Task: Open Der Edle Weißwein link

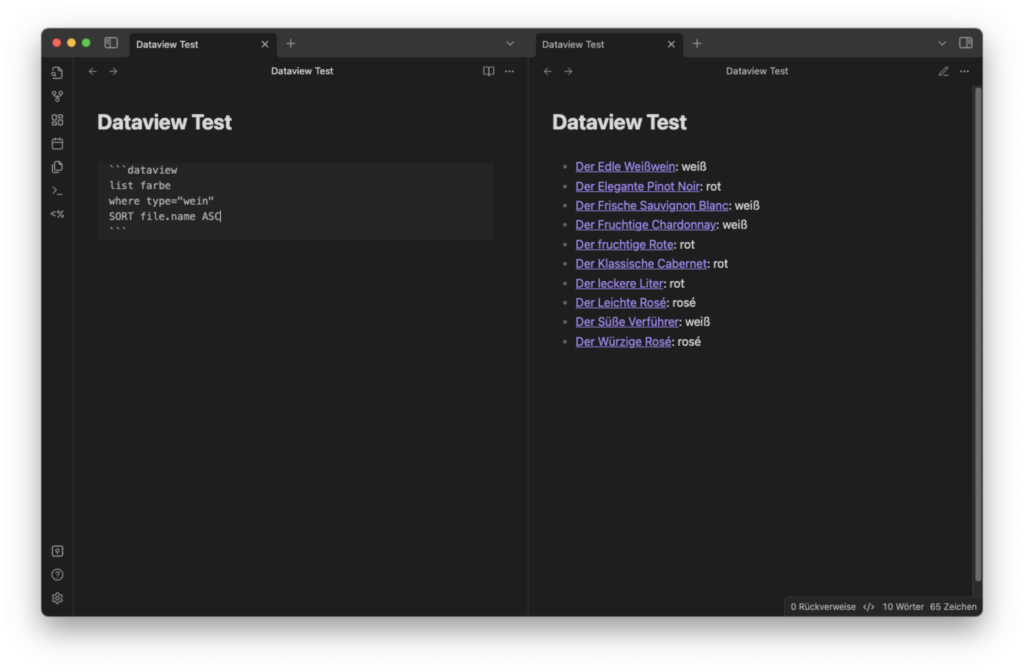Action: coord(625,167)
